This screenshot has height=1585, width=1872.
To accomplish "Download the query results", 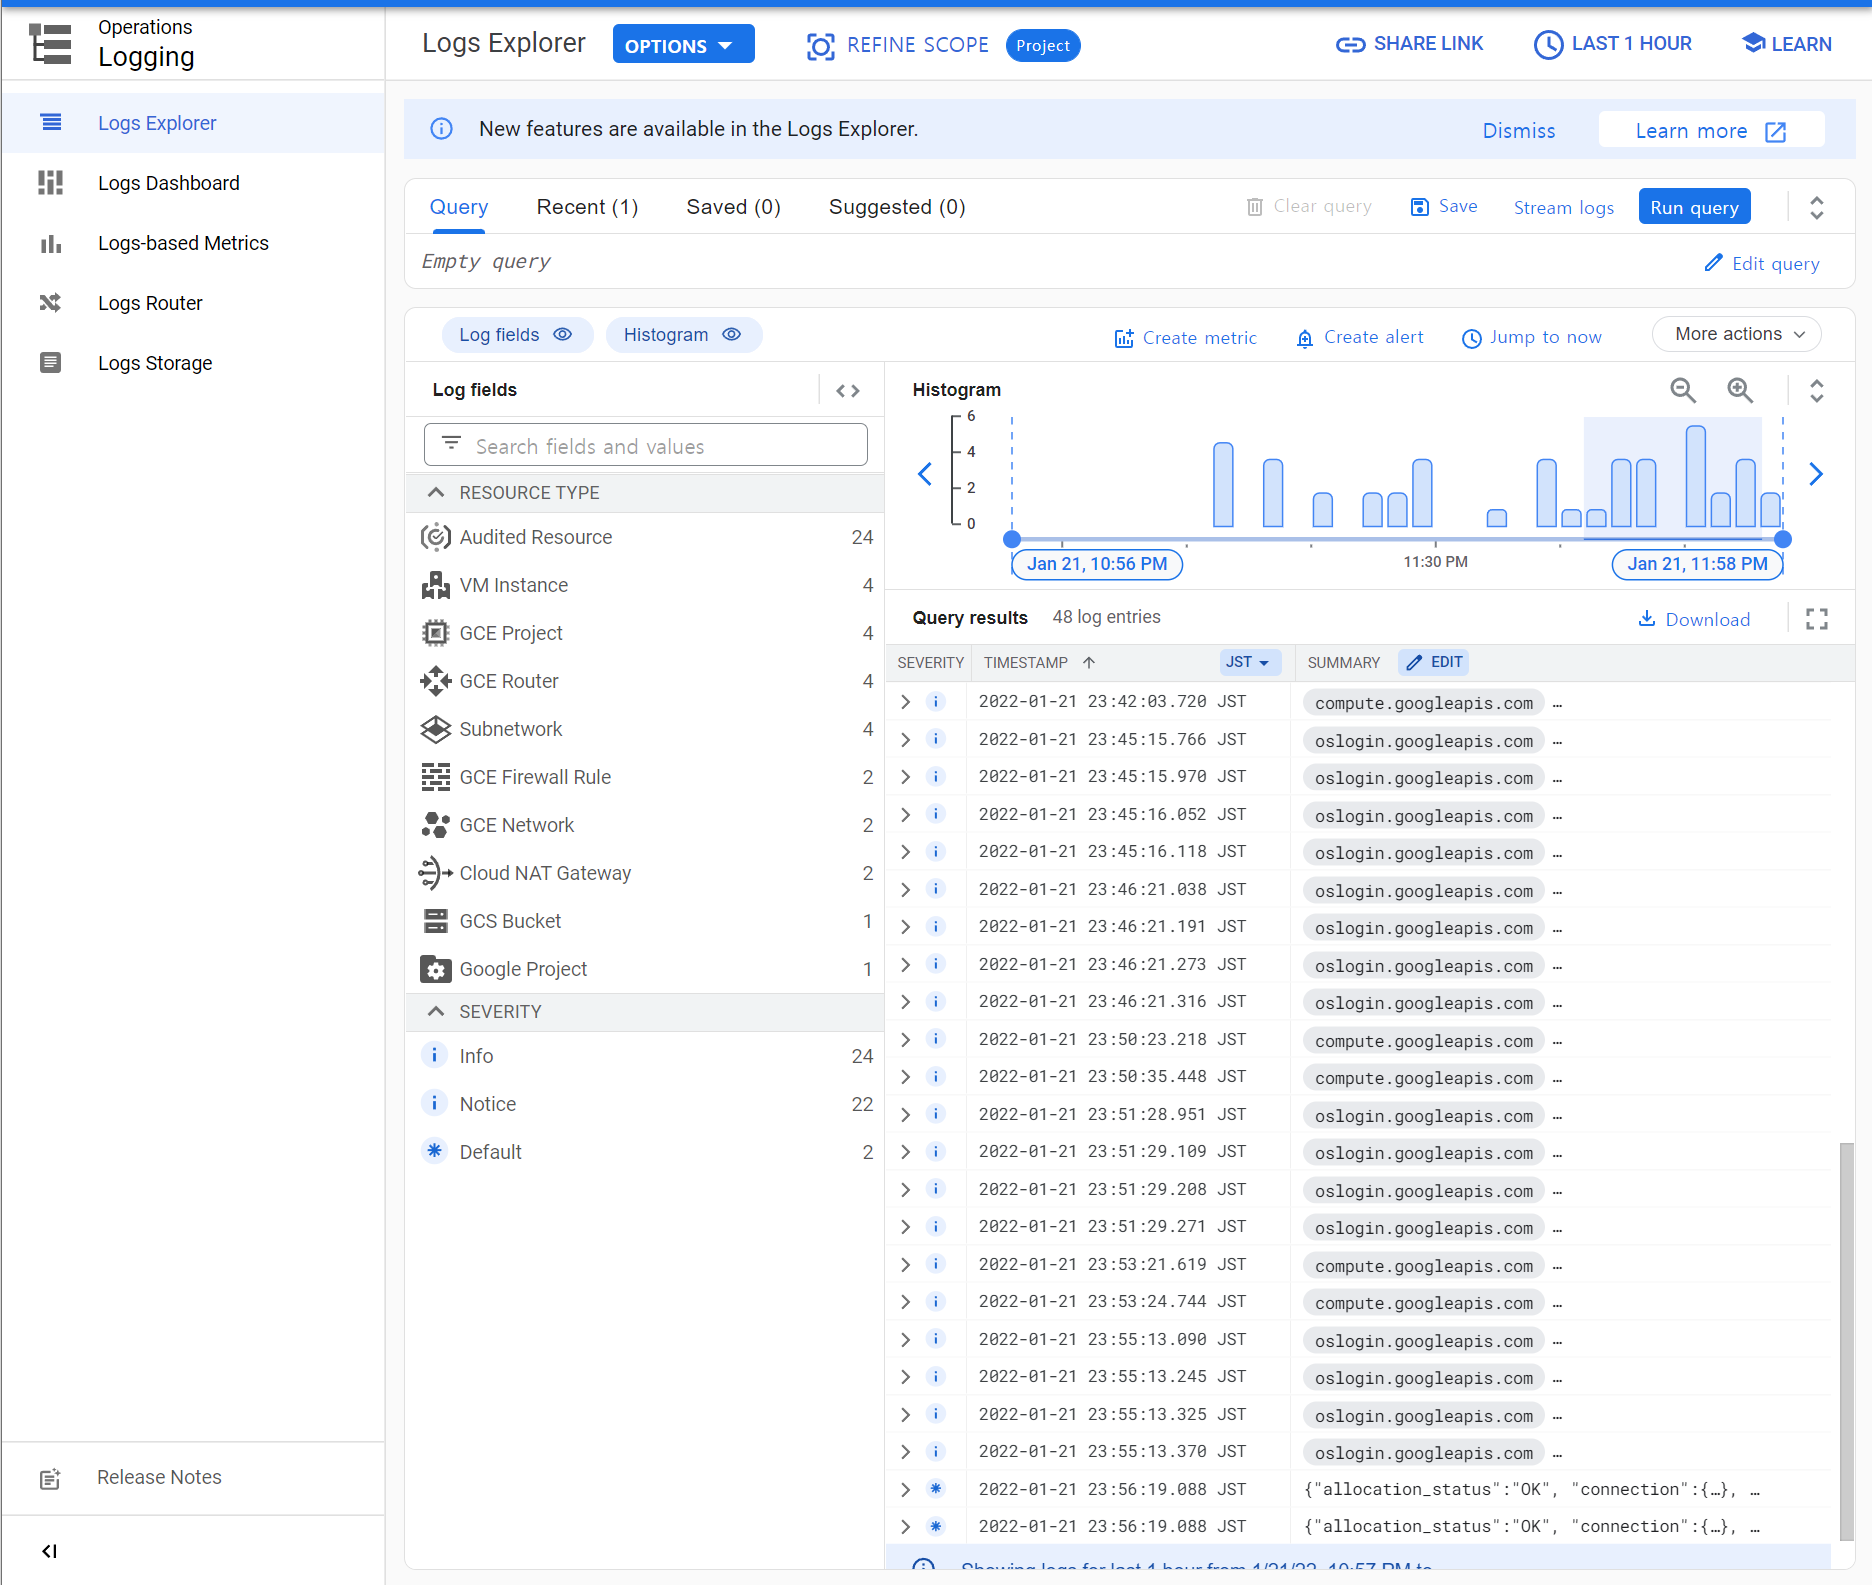I will [x=1694, y=619].
